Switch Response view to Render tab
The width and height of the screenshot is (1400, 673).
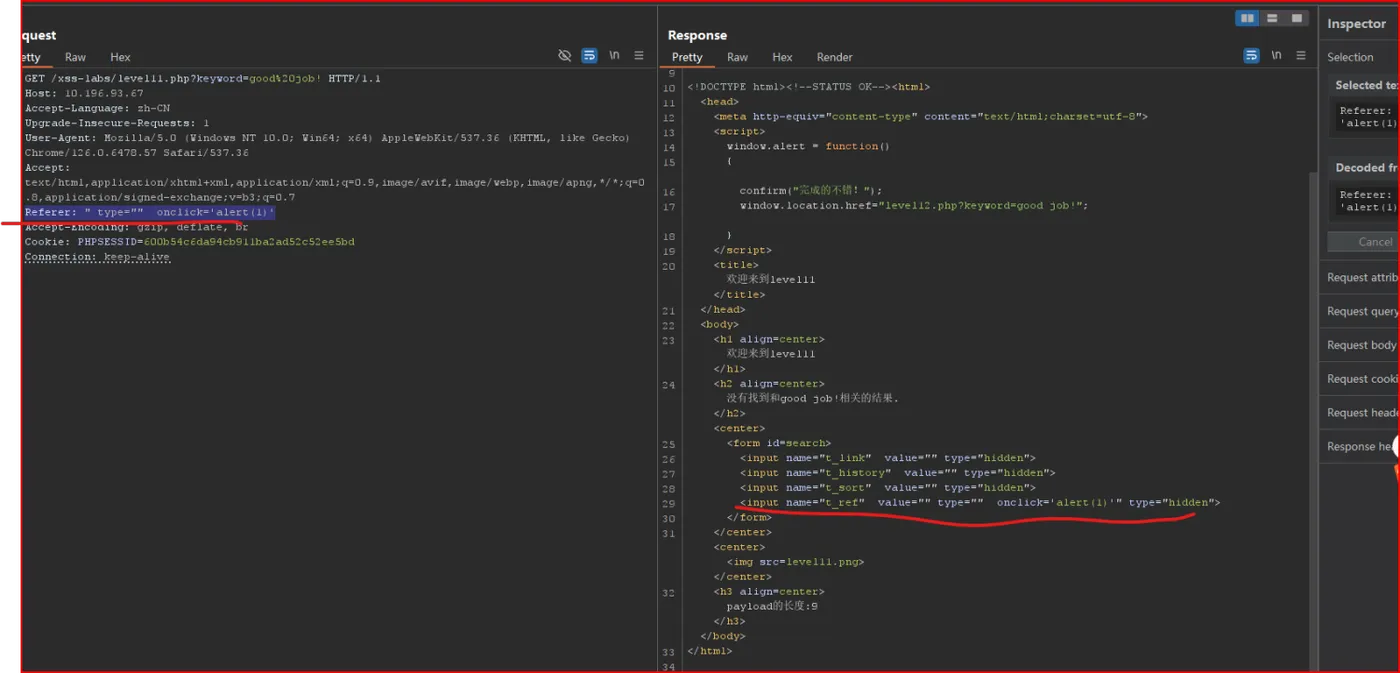pyautogui.click(x=834, y=58)
